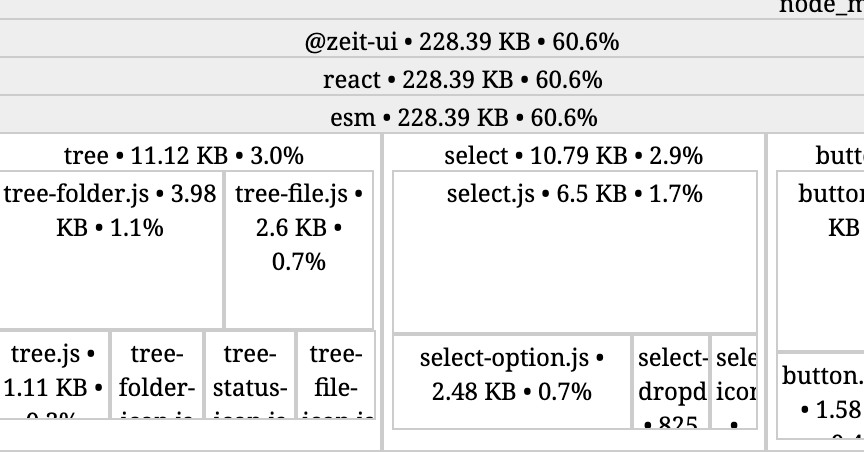
Task: Click the tree.js 1.11 KB cell
Action: (54, 374)
